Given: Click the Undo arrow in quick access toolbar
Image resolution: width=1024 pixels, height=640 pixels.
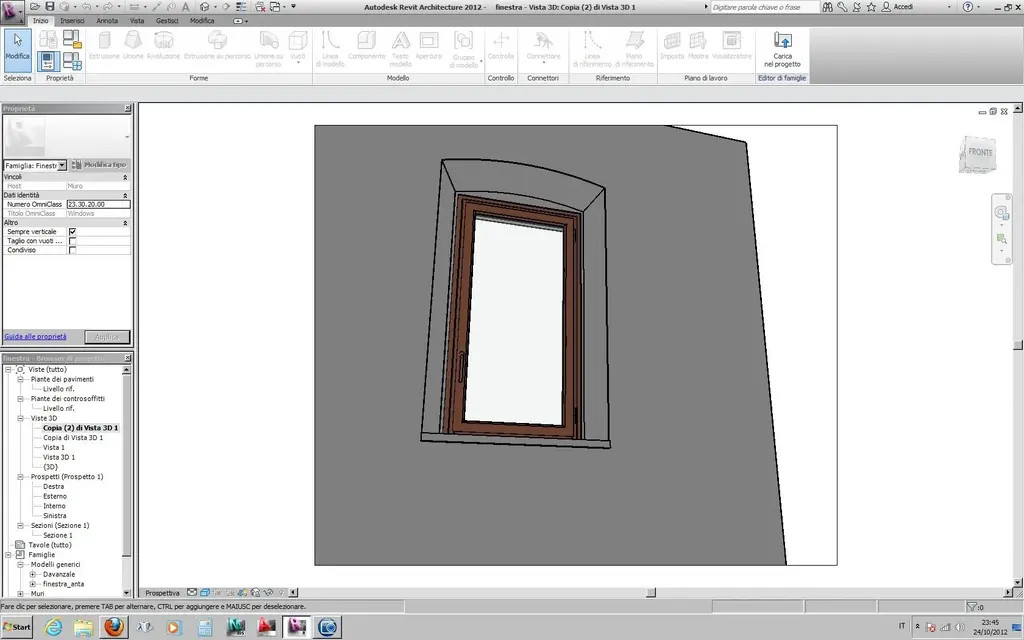Looking at the screenshot, I should click(x=86, y=7).
